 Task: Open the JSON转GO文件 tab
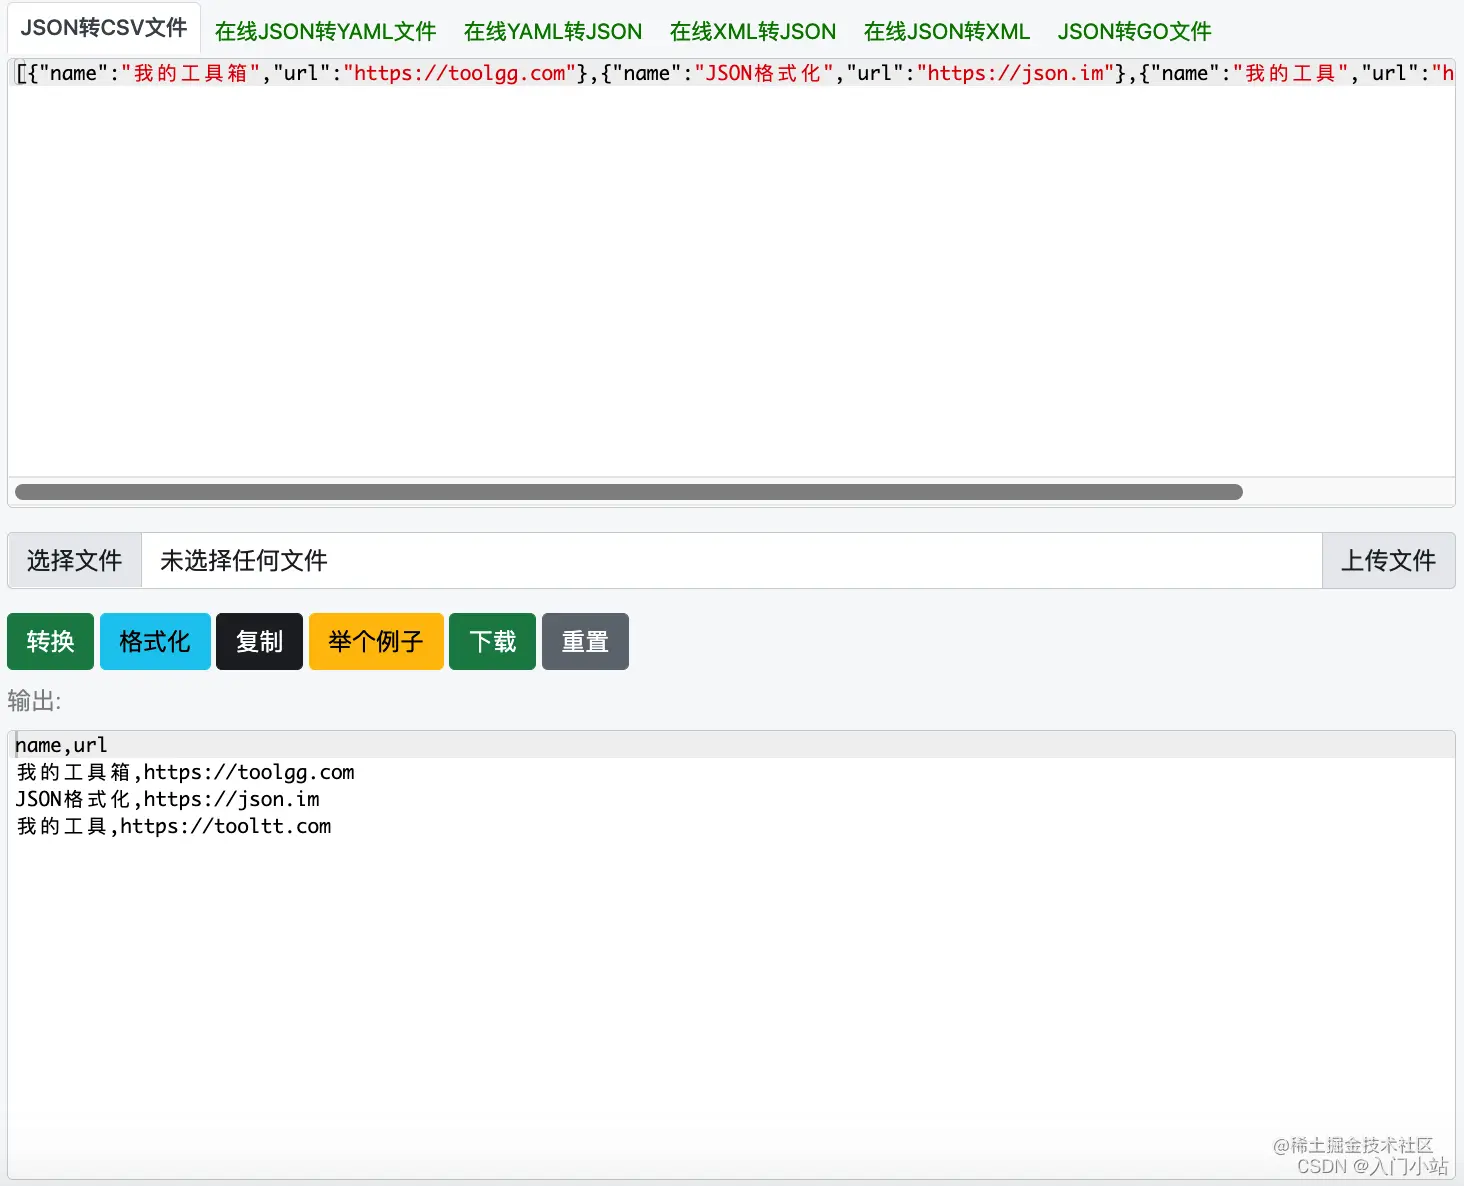pyautogui.click(x=1134, y=31)
